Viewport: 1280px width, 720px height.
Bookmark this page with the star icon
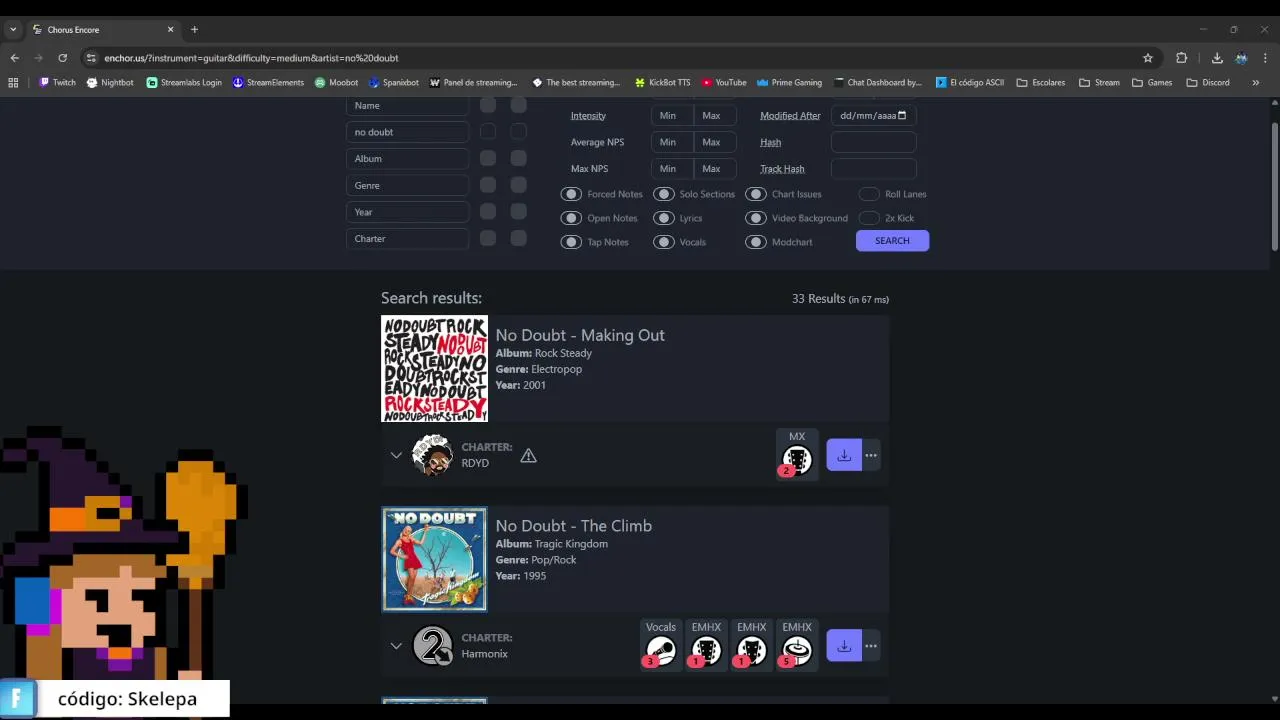tap(1148, 58)
